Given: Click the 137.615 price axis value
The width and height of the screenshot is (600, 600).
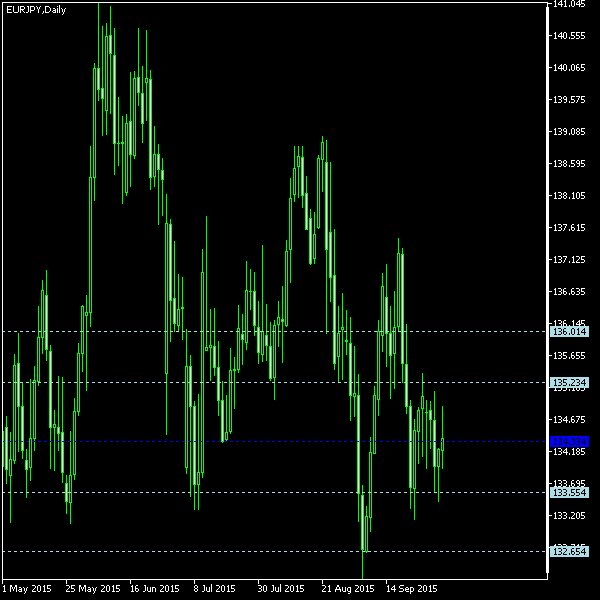Looking at the screenshot, I should pos(569,228).
